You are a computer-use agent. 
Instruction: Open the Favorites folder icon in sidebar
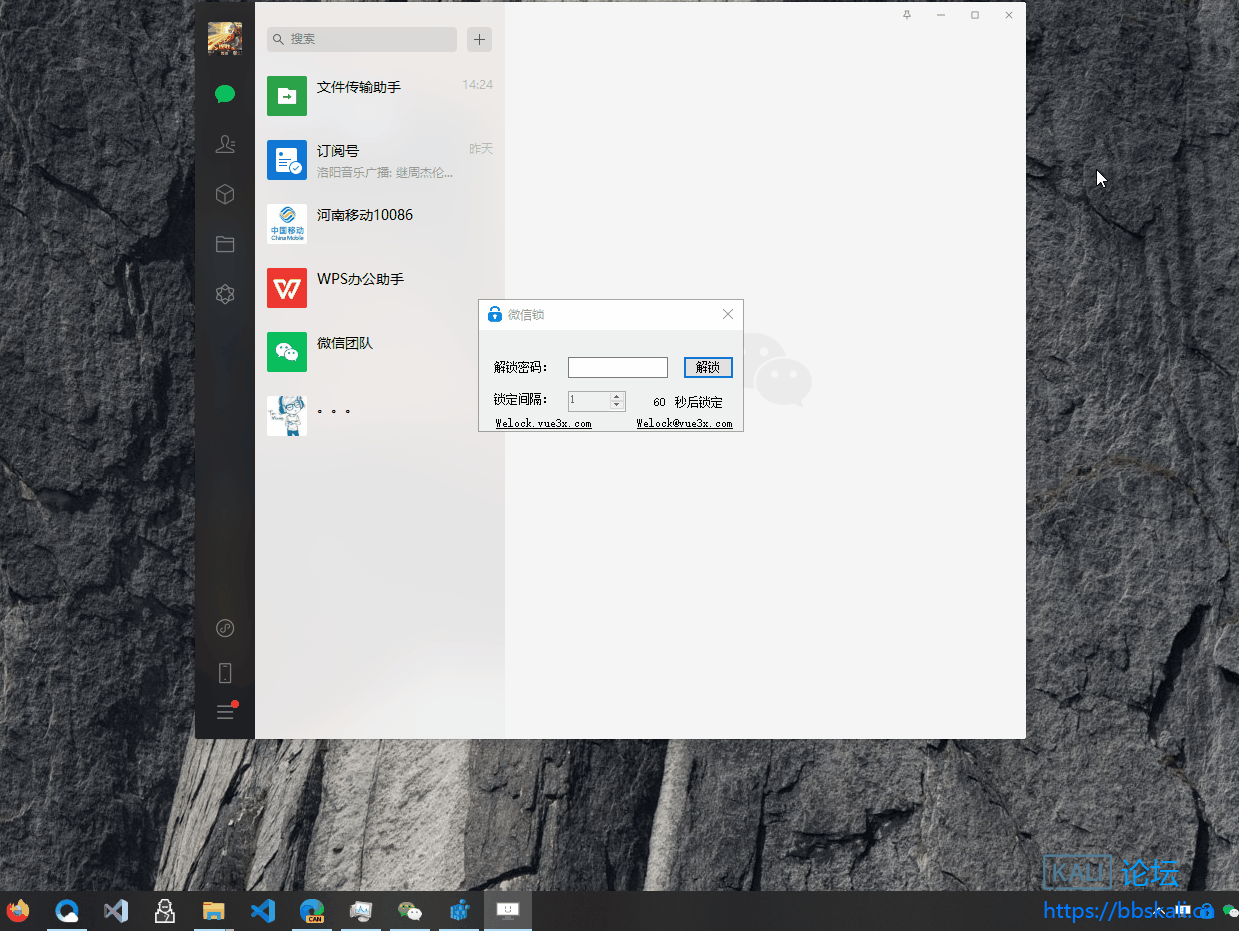pos(224,244)
